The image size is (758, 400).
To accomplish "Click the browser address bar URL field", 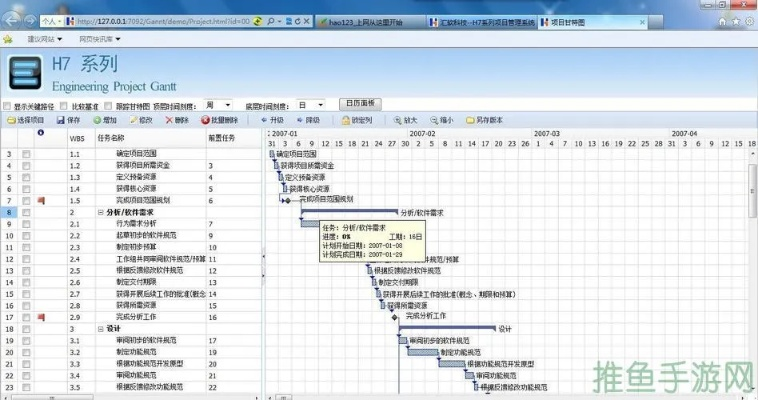I will pos(150,21).
